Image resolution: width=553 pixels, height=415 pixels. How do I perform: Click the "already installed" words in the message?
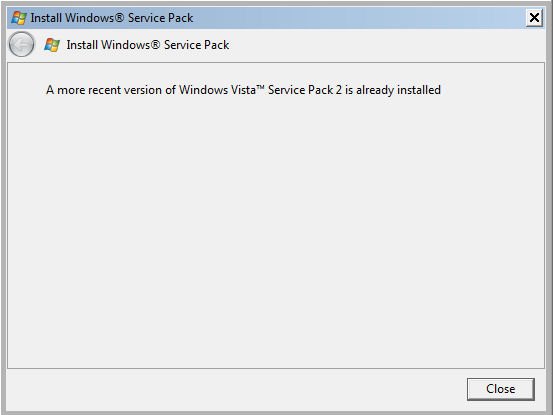[398, 90]
